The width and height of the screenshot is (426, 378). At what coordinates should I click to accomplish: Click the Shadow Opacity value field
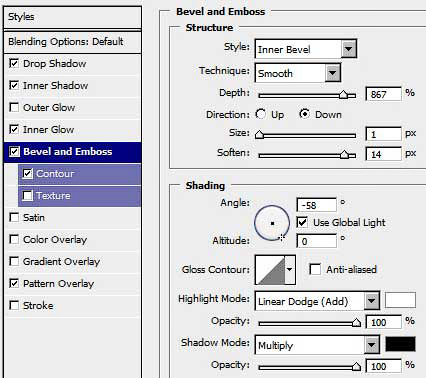click(x=383, y=366)
